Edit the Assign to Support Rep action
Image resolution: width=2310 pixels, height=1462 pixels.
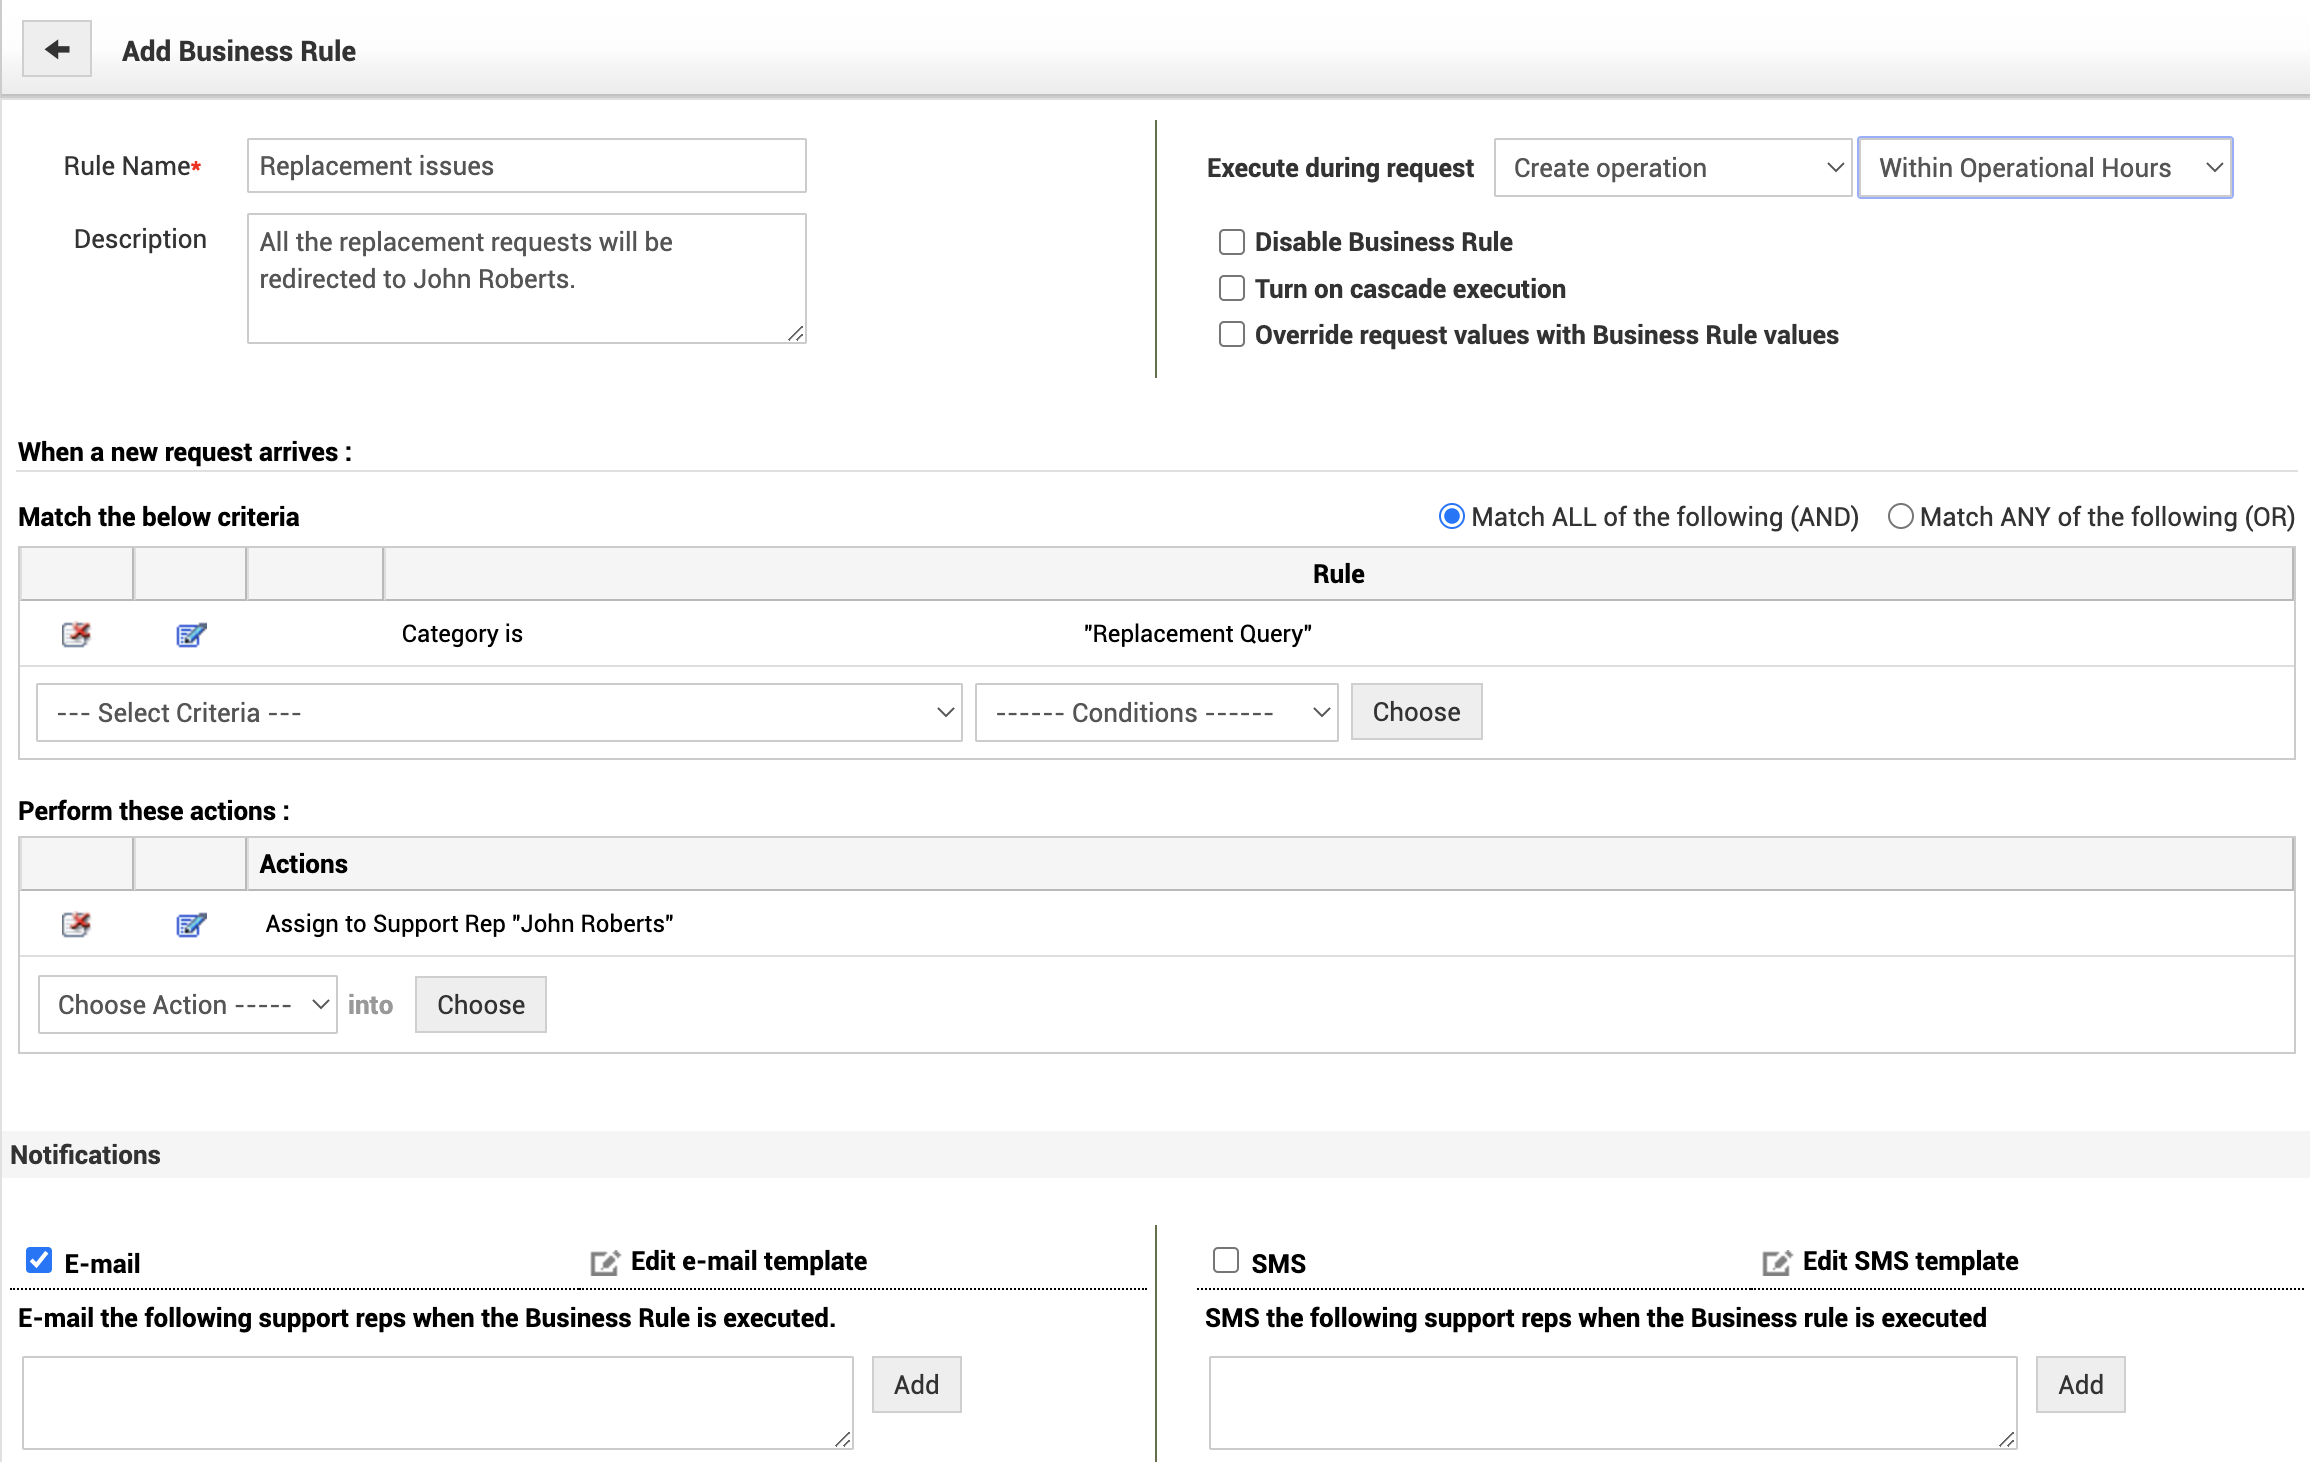pyautogui.click(x=190, y=924)
